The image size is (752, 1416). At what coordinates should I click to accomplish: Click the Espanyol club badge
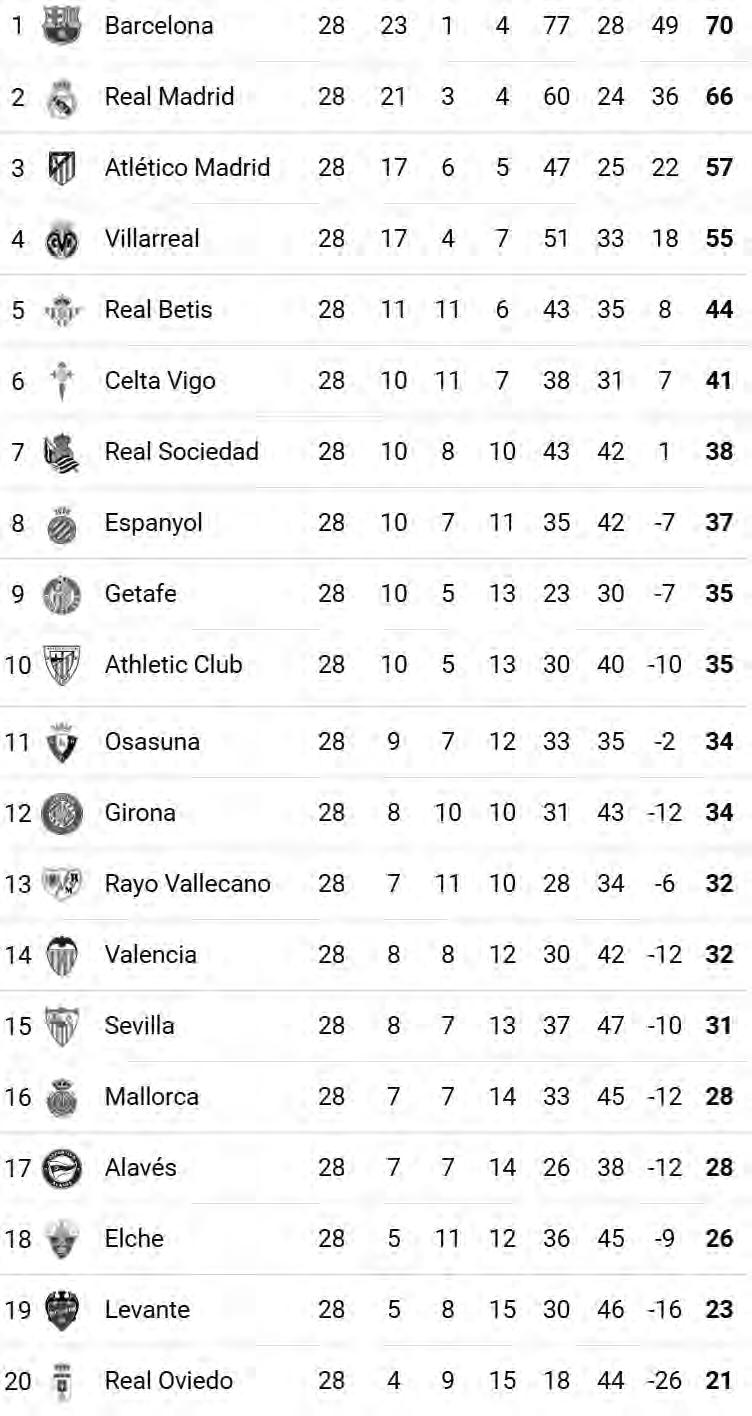tap(61, 524)
